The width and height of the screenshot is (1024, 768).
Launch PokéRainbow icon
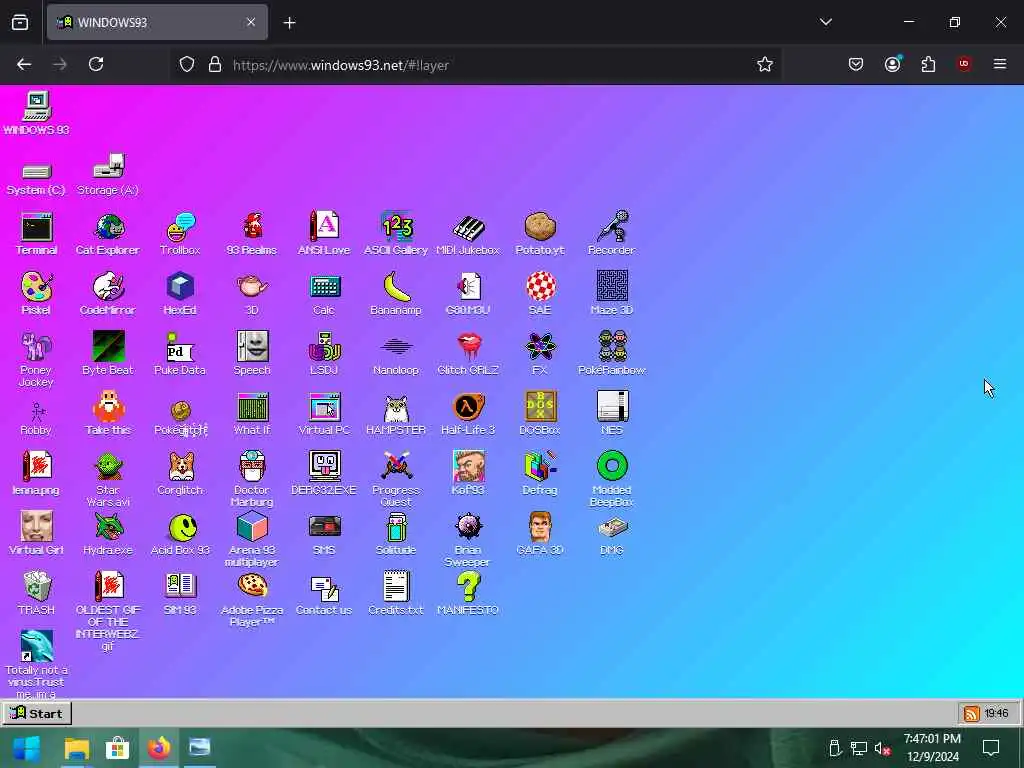coord(612,347)
